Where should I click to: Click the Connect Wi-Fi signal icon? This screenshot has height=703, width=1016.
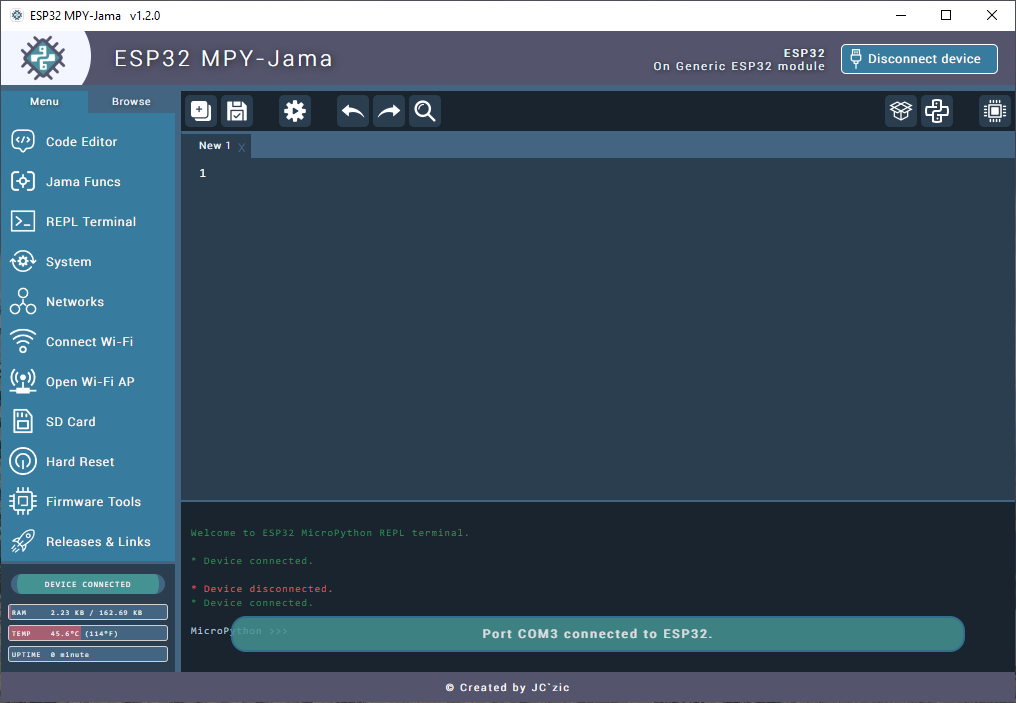pyautogui.click(x=23, y=341)
